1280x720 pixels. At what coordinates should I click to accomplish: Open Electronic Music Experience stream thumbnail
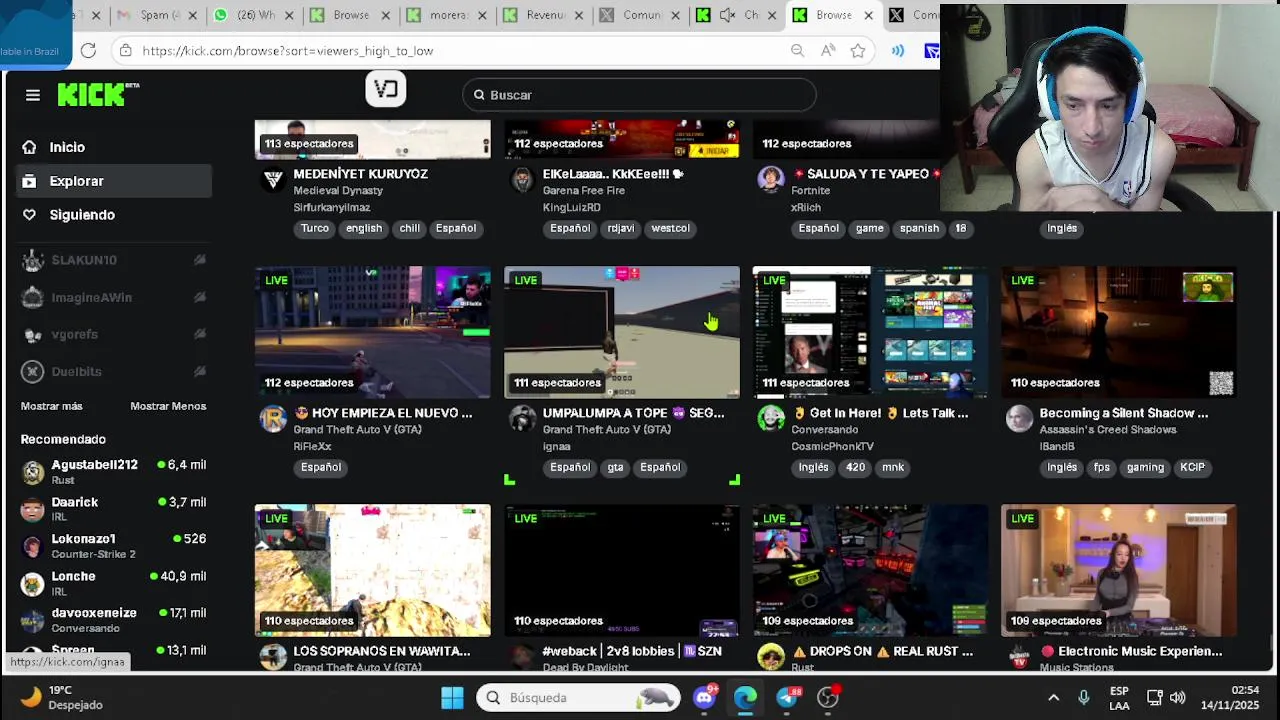[1119, 570]
